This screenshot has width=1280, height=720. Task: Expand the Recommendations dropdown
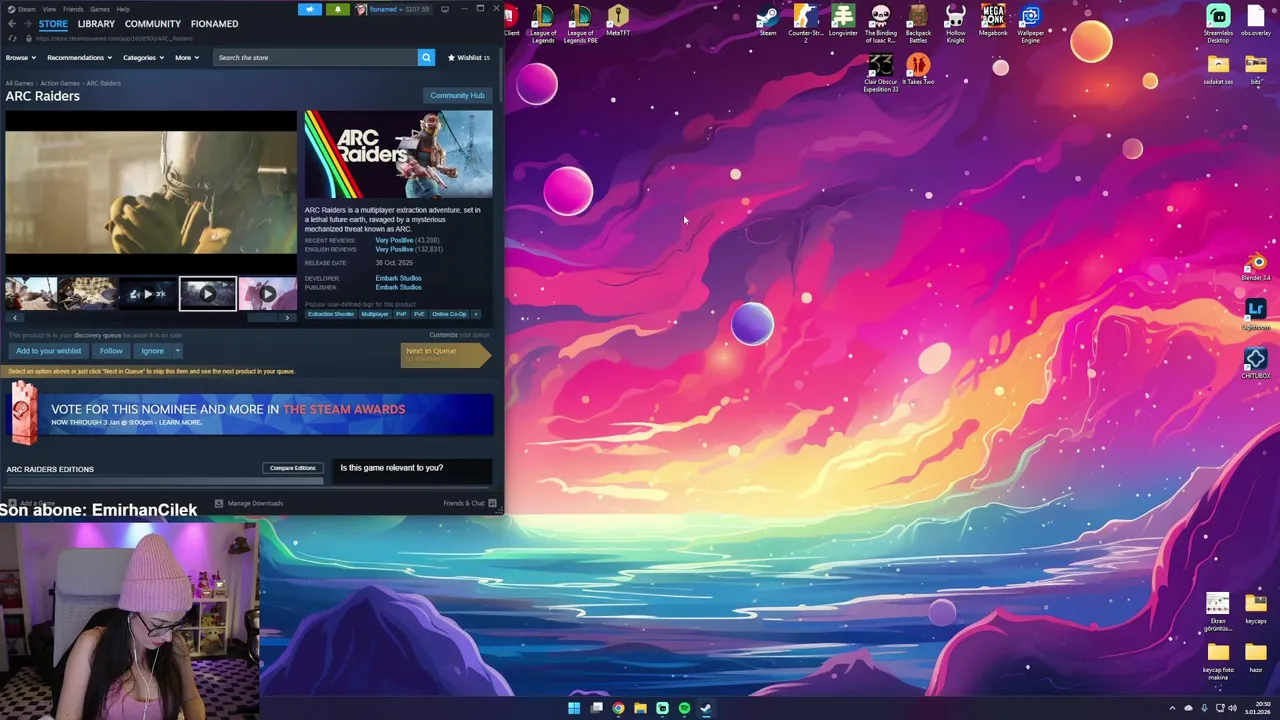pos(79,57)
